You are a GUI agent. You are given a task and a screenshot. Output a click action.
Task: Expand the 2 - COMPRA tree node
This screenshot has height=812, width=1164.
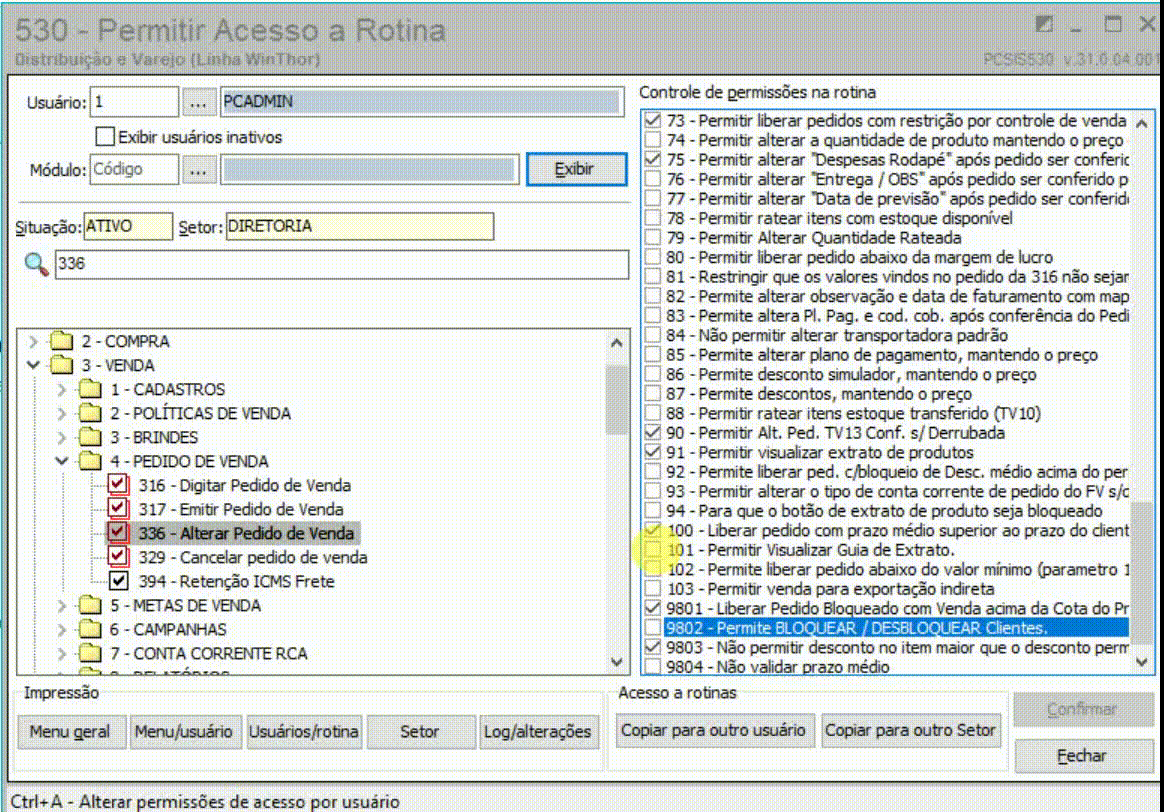tap(33, 341)
